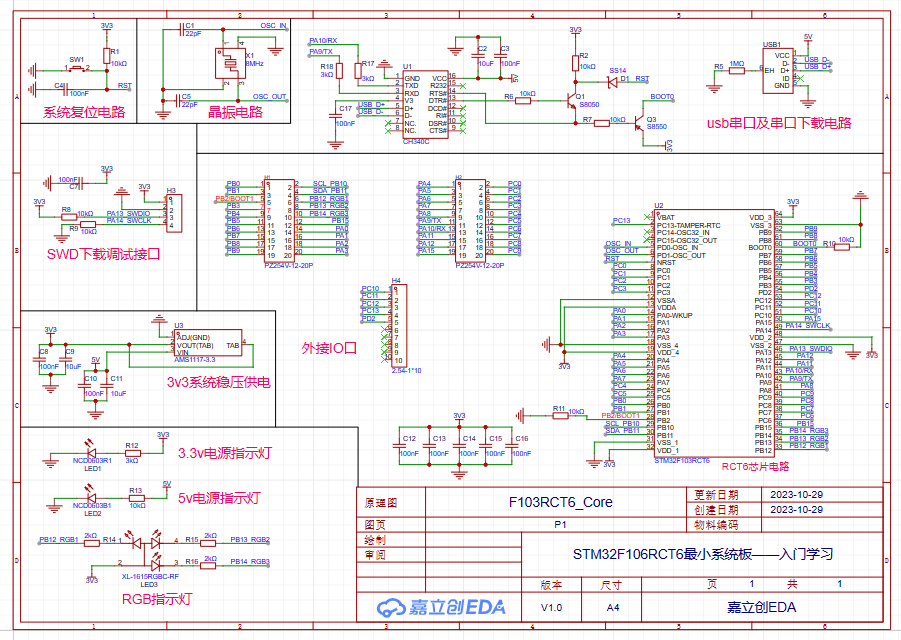Select the H3 SWD header symbol
The width and height of the screenshot is (901, 640).
click(x=174, y=213)
